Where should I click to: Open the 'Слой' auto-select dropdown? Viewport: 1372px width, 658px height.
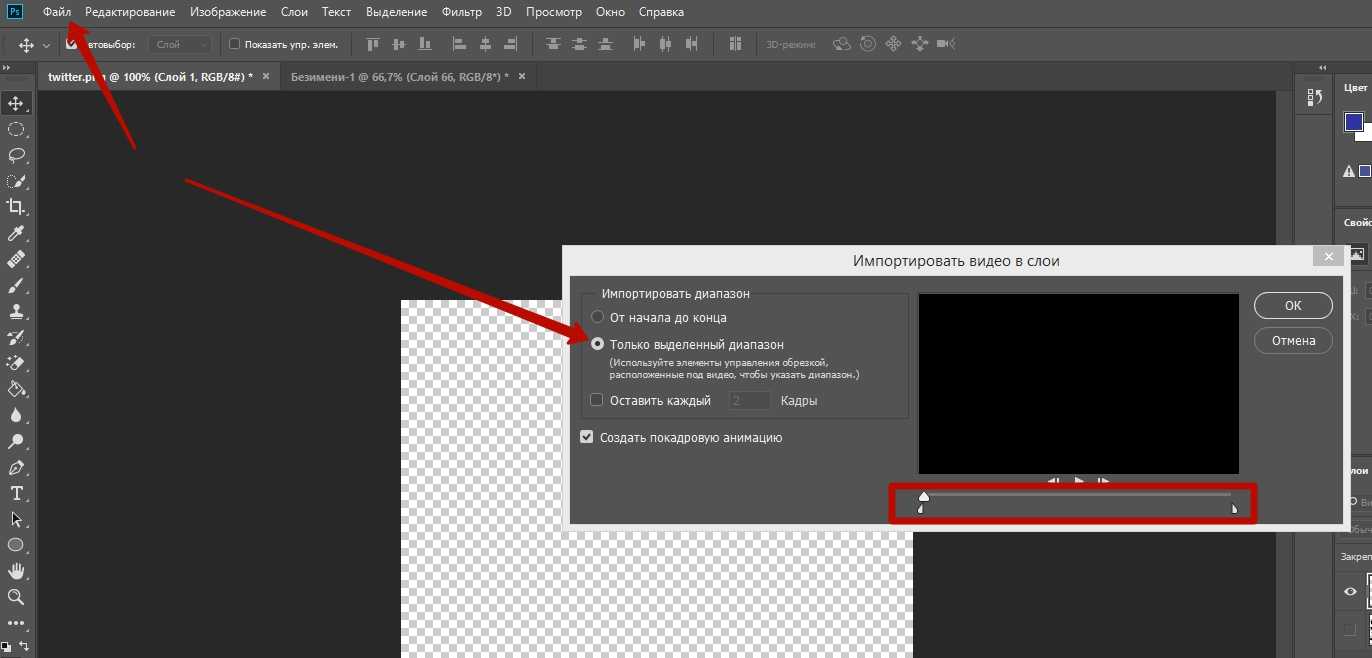180,44
